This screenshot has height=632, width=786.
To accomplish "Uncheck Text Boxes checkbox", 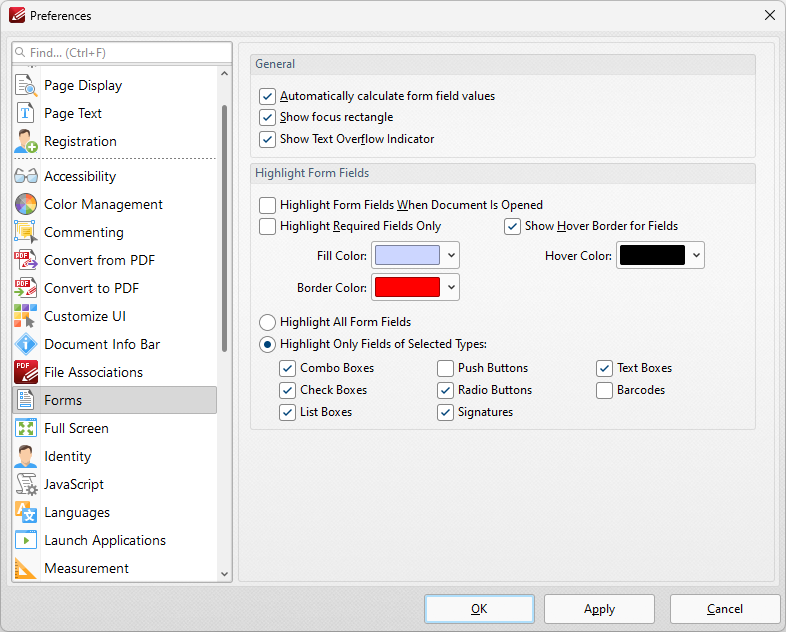I will (x=605, y=368).
